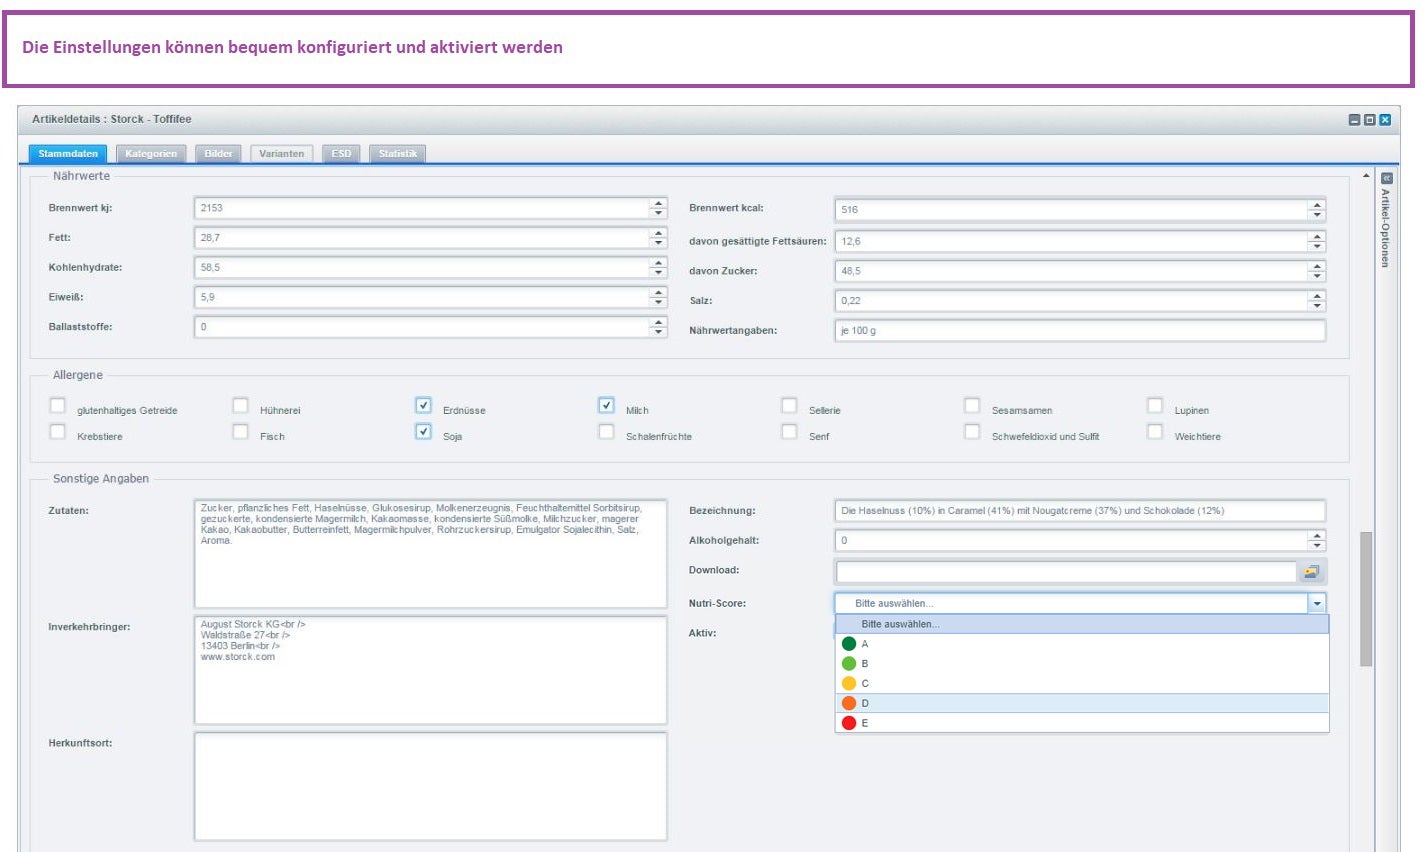The width and height of the screenshot is (1421, 852).
Task: Click the Nährwertangaben field 'je 100 g'
Action: coord(1080,331)
